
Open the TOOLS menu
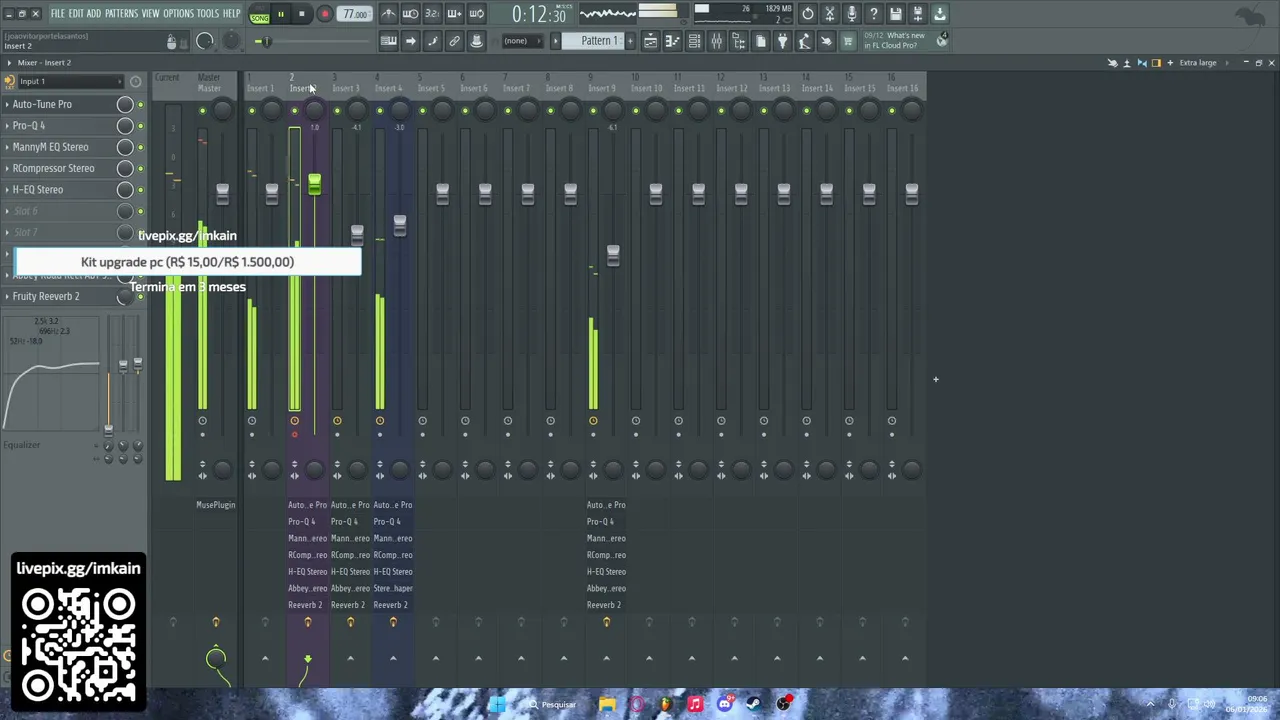click(208, 14)
